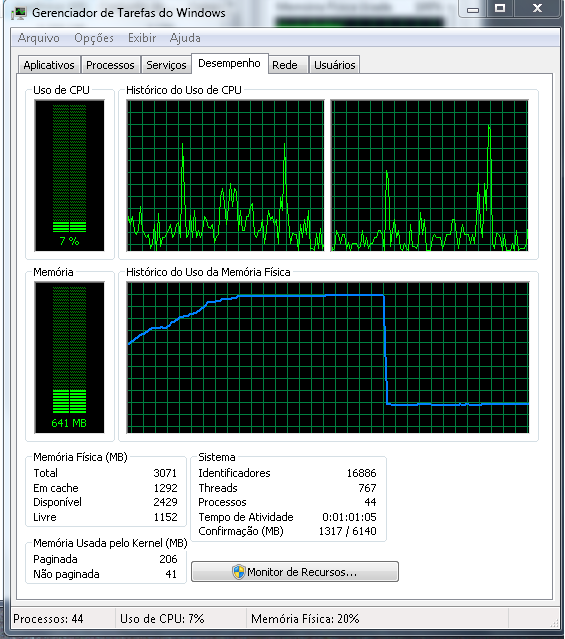Click the Tempo de Atividade value 0:01:01:05
The image size is (565, 639).
coord(349,517)
